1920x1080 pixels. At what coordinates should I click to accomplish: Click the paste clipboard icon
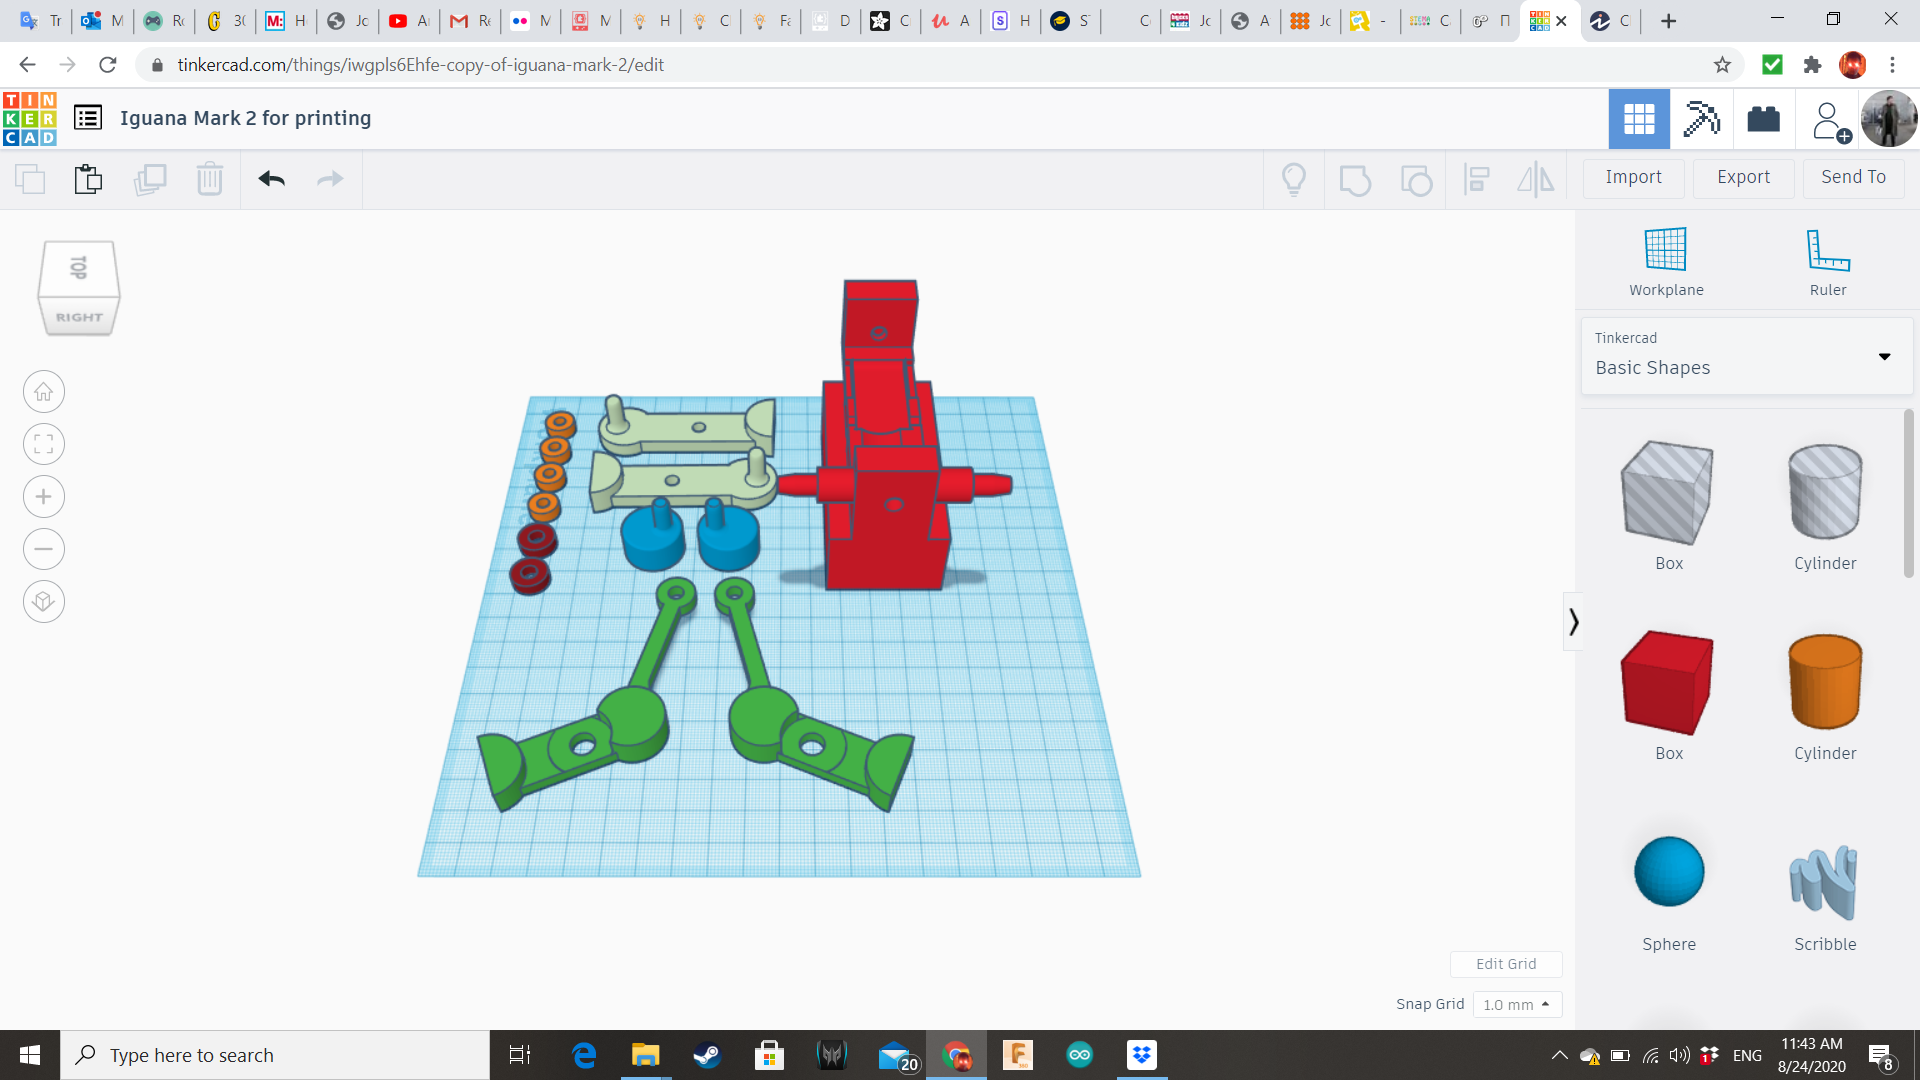(88, 179)
